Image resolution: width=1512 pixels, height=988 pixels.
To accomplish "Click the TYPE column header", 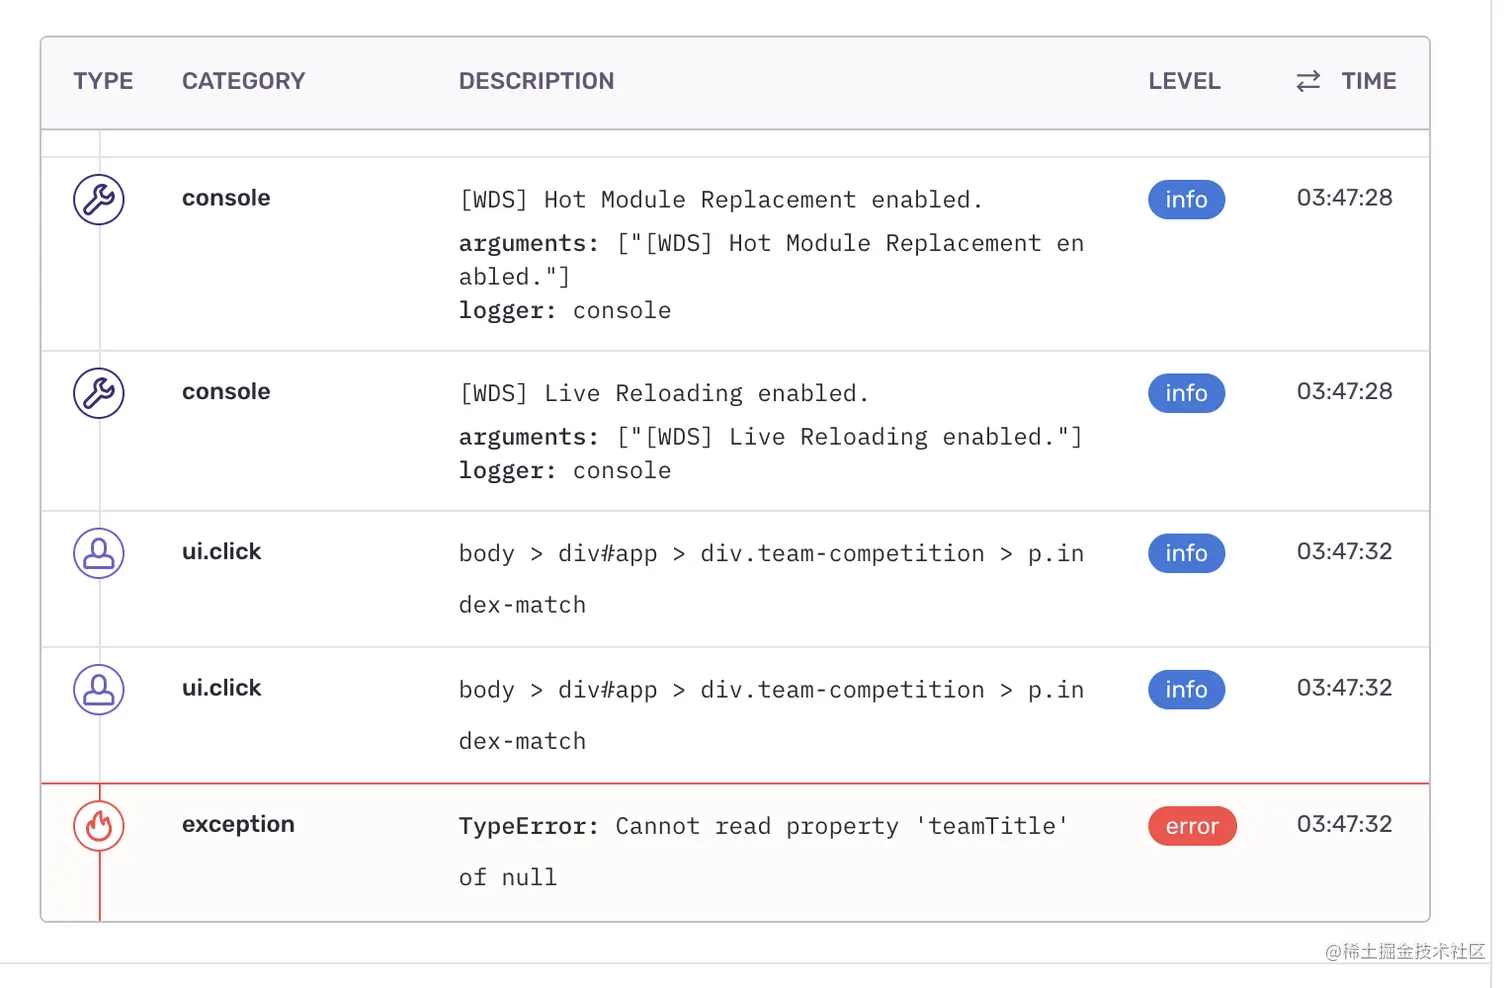I will 103,81.
